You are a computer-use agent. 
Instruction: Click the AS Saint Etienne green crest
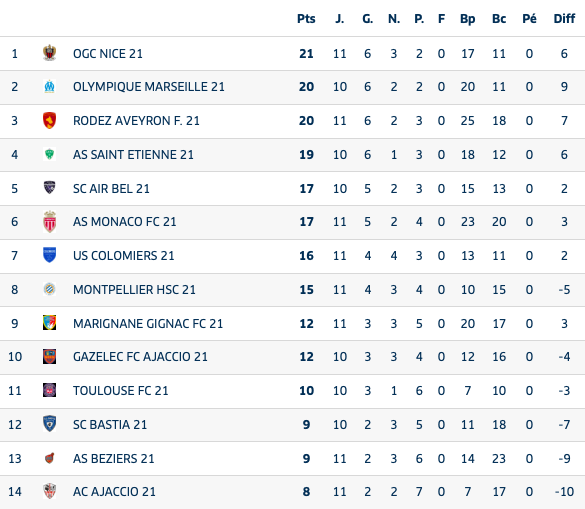point(49,154)
